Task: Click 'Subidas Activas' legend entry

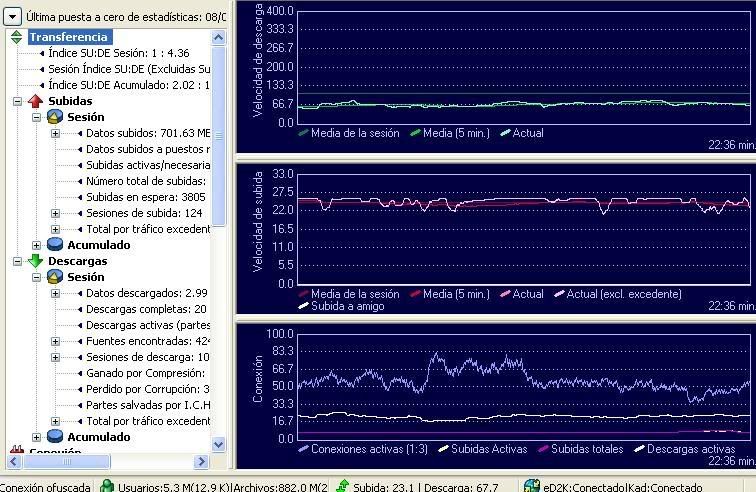Action: (483, 449)
